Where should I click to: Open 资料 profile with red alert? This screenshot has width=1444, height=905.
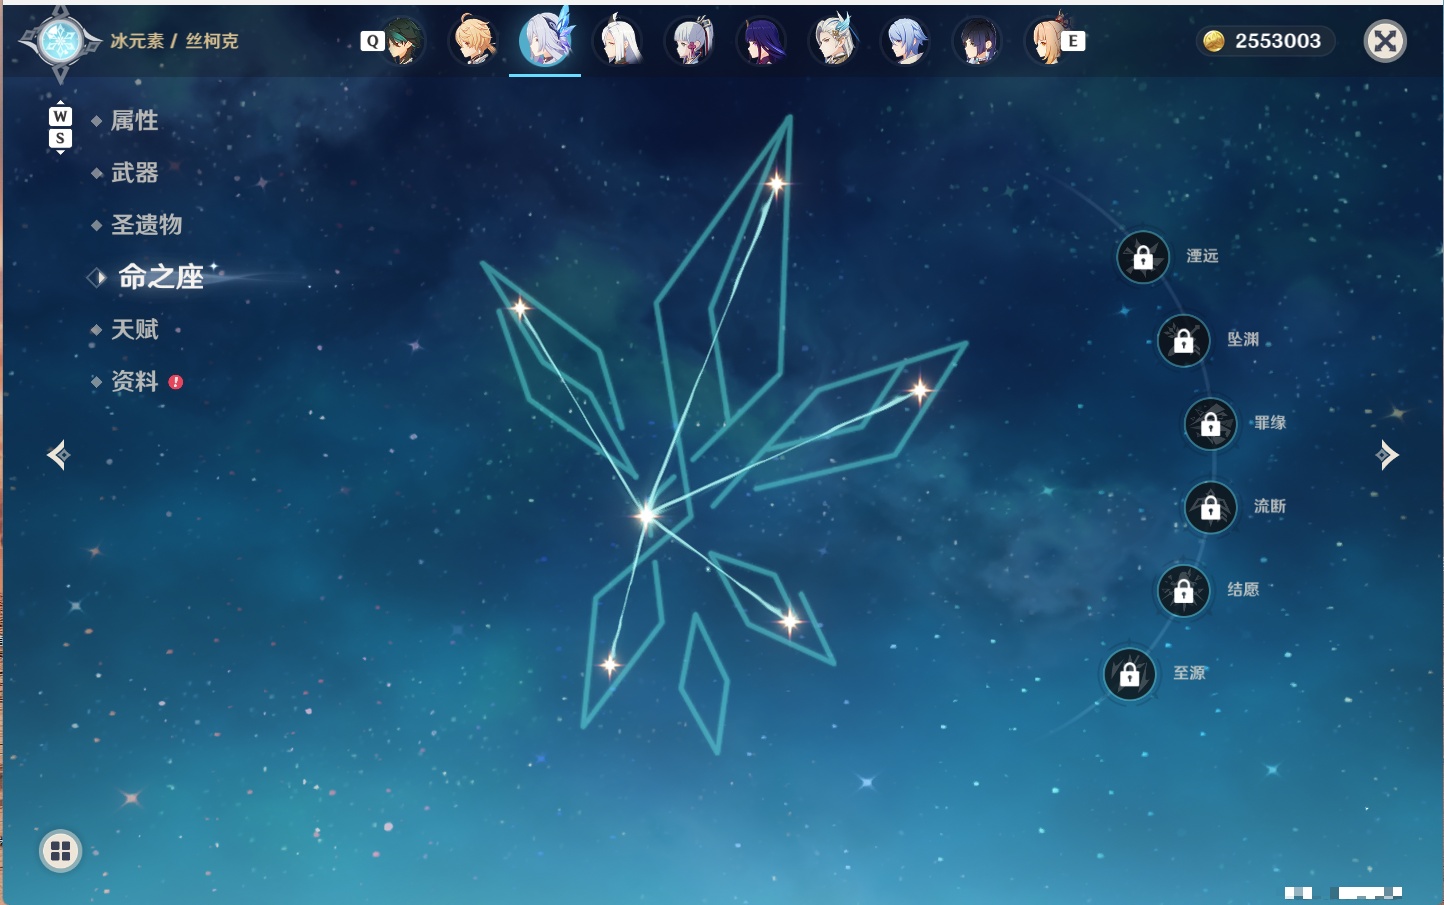coord(136,381)
